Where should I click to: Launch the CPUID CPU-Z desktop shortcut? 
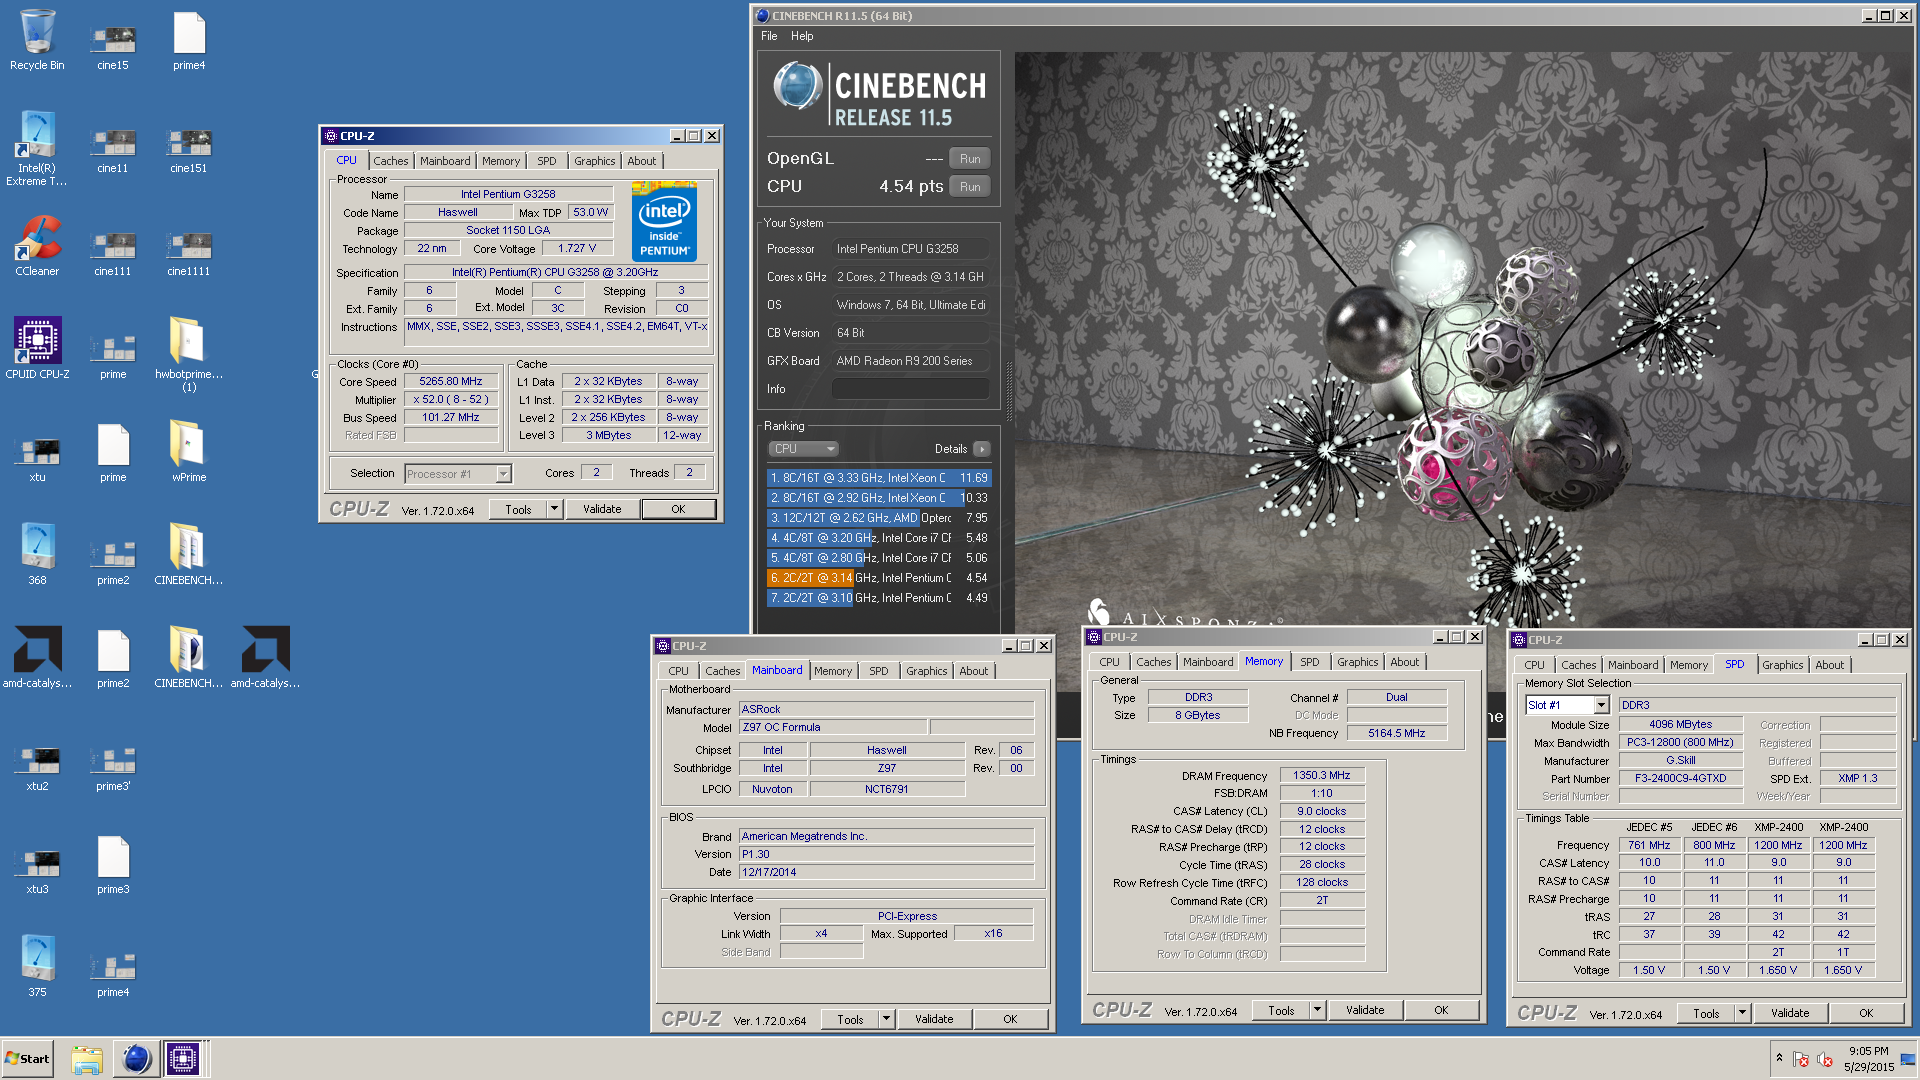click(x=37, y=348)
